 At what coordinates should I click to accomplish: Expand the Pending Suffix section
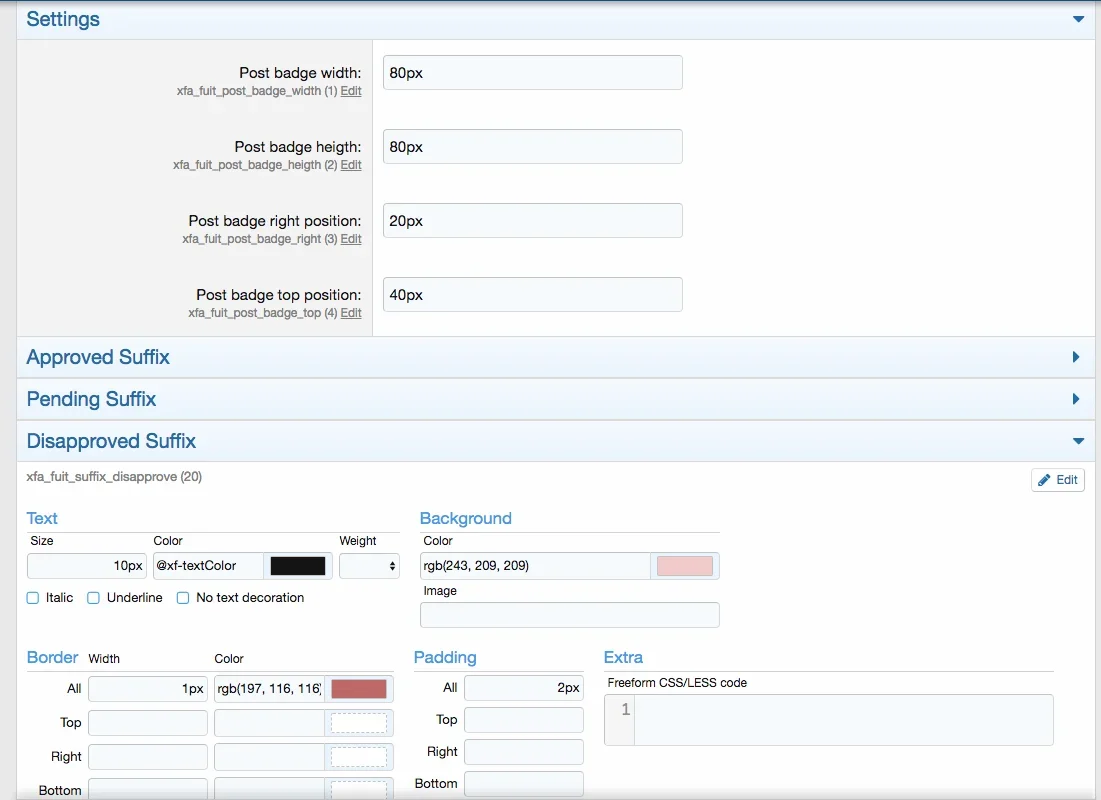click(1076, 399)
